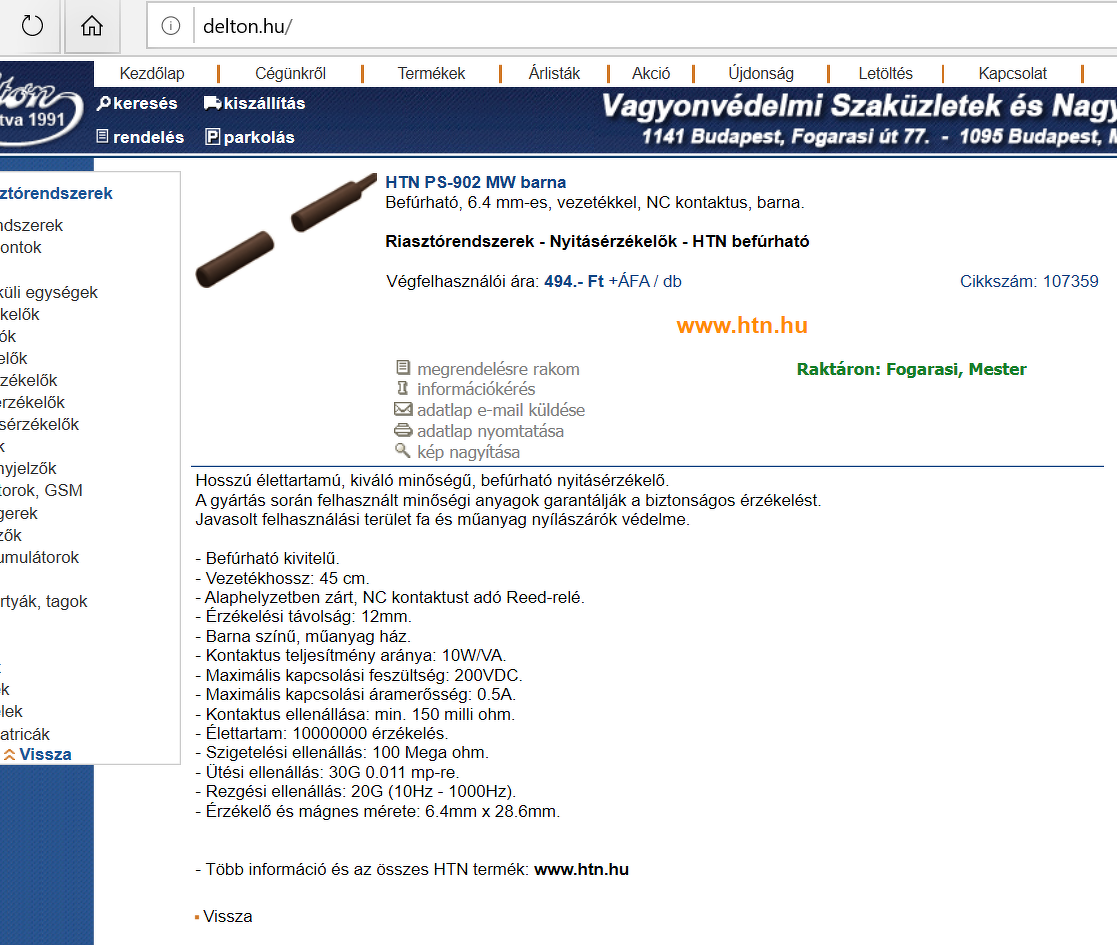Viewport: 1117px width, 945px height.
Task: Click the P parking icon
Action: tap(212, 136)
